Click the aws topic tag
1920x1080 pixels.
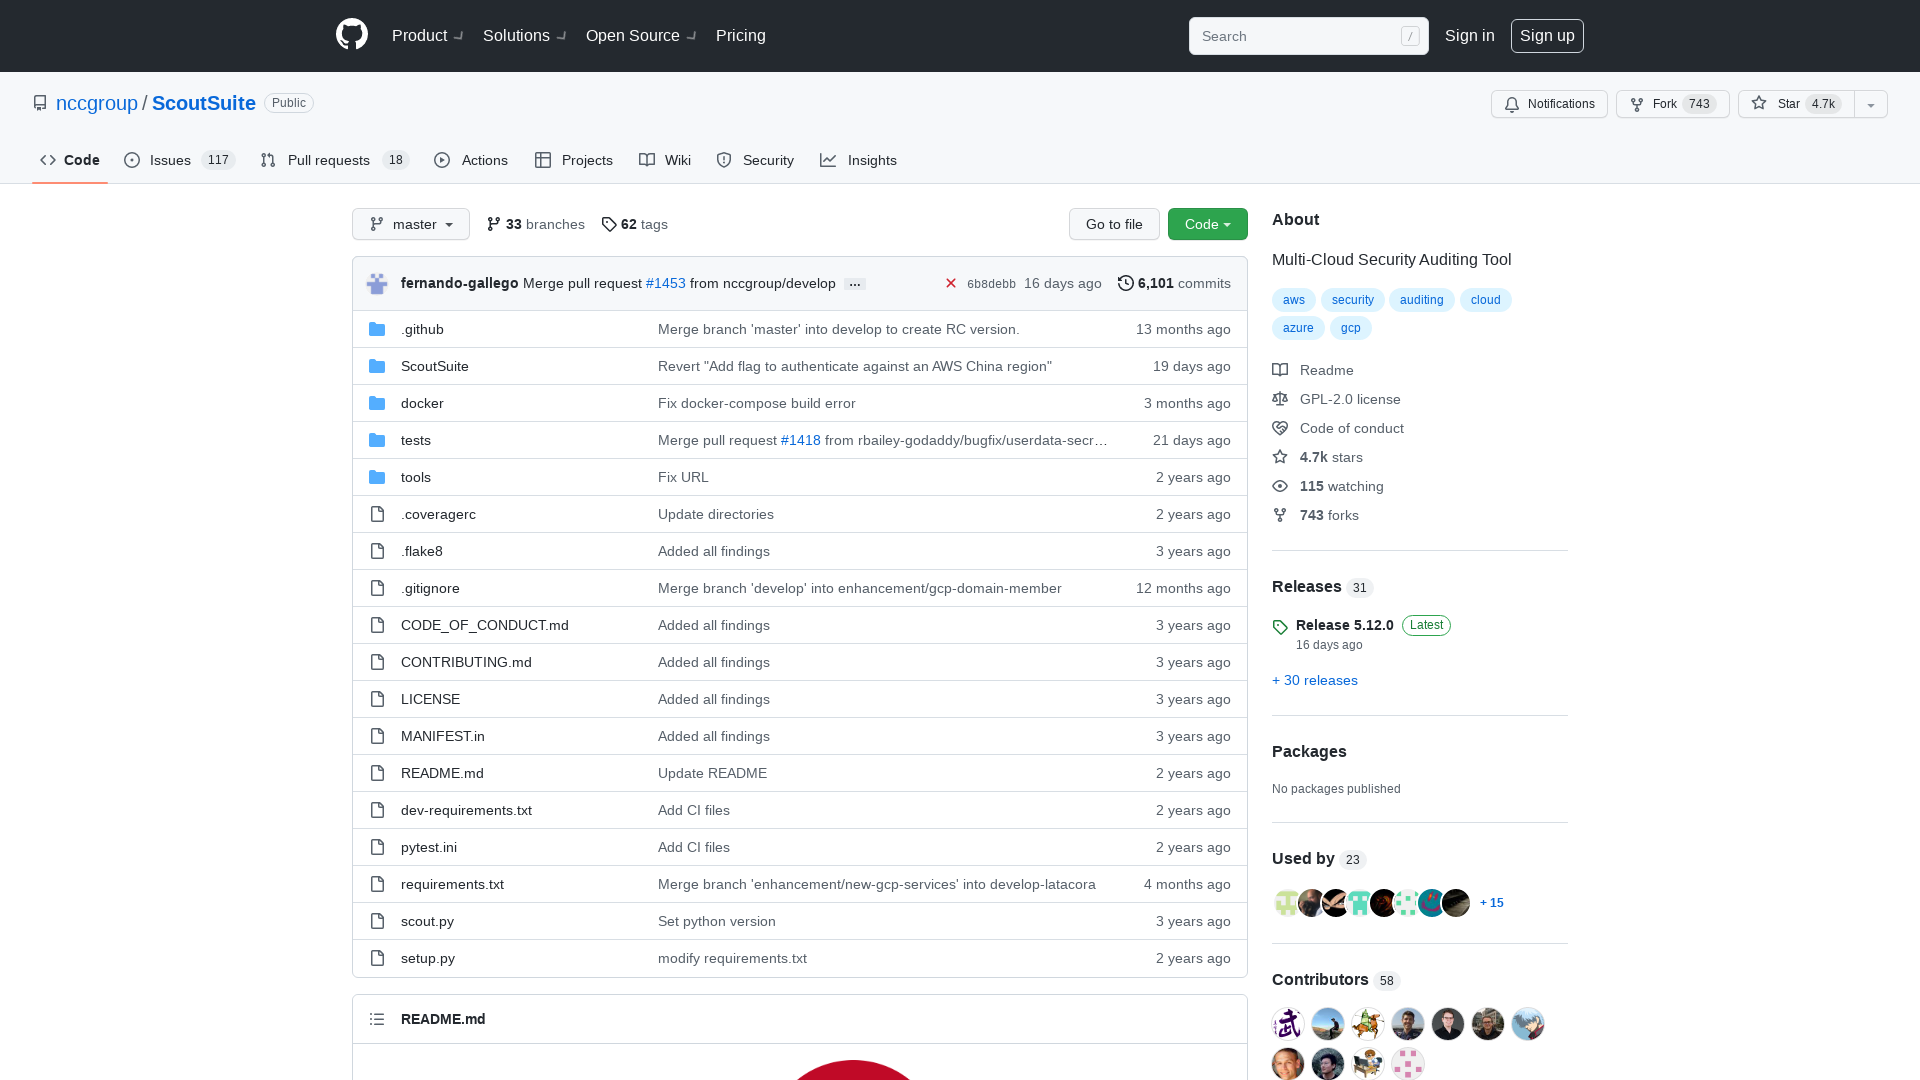pyautogui.click(x=1294, y=300)
